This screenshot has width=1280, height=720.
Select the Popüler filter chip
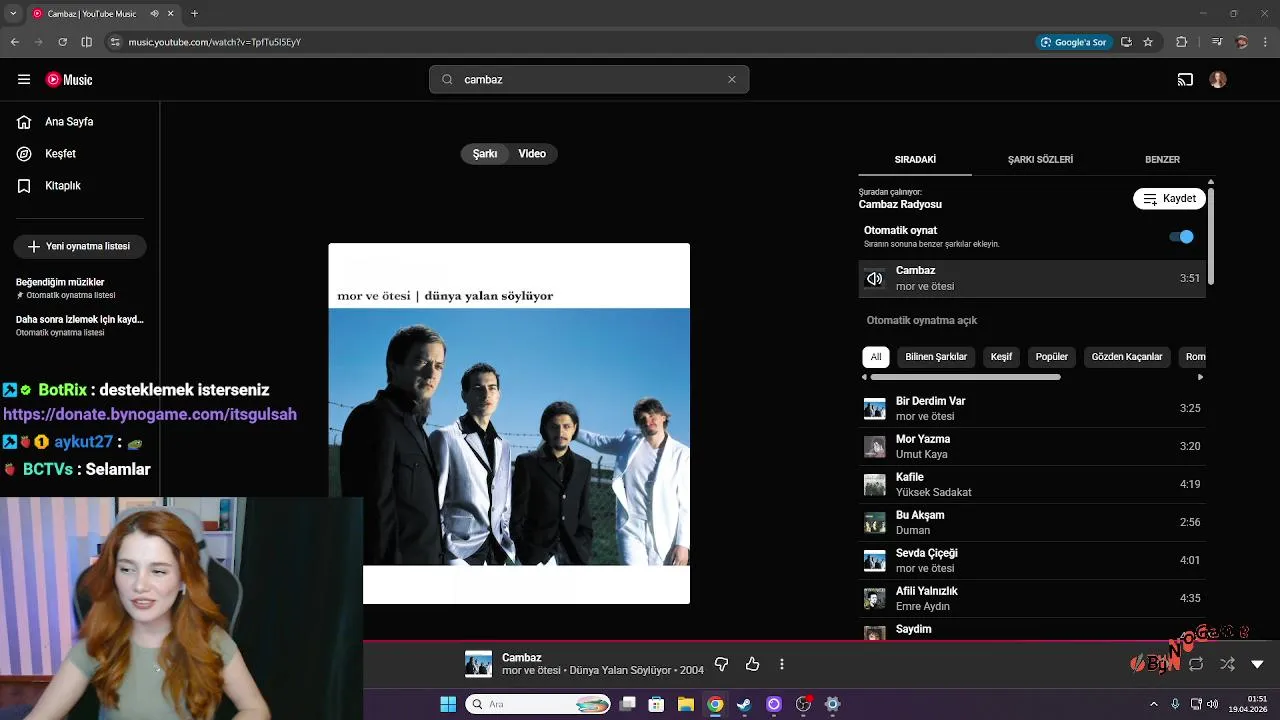[1051, 357]
